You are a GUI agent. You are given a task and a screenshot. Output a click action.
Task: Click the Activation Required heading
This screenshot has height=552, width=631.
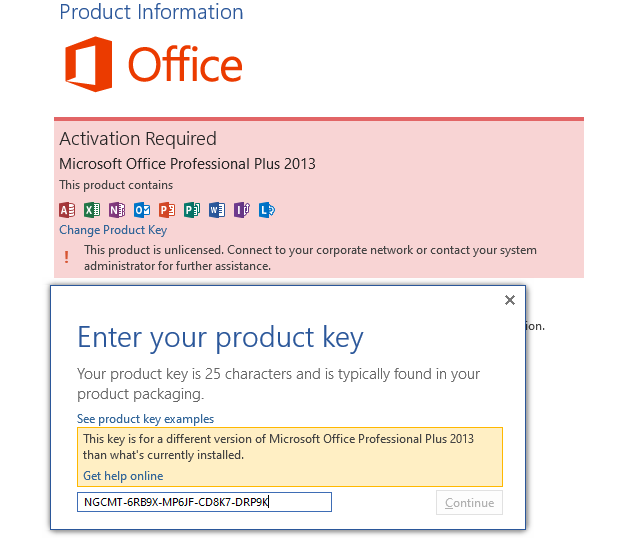[138, 139]
